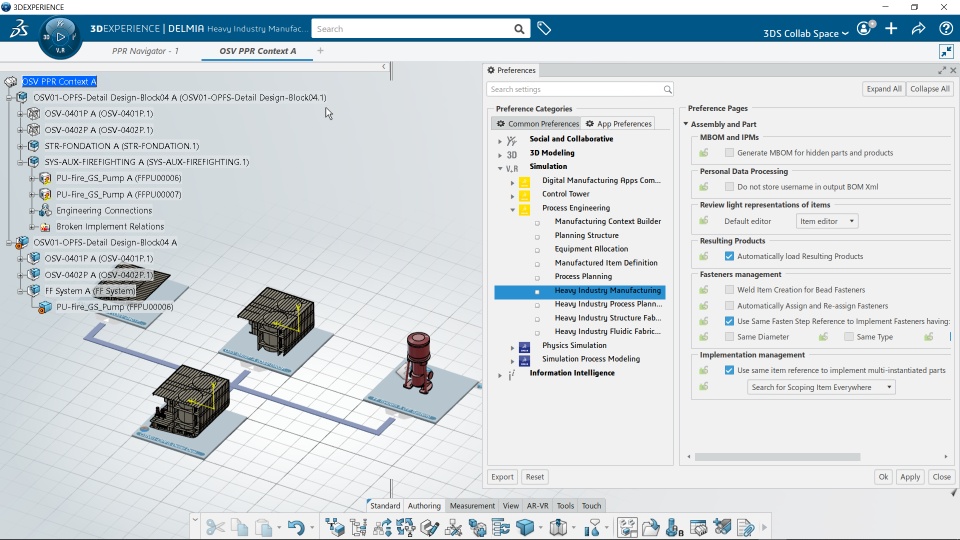The width and height of the screenshot is (960, 540).
Task: Click the Expand All button
Action: pos(883,89)
